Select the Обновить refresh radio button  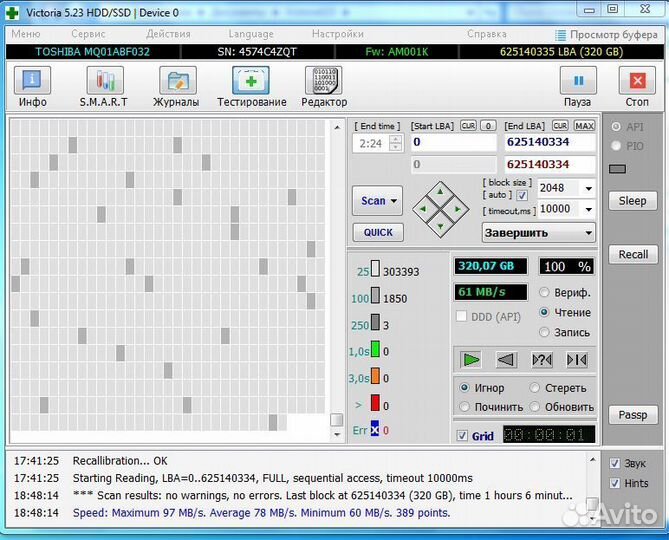[535, 407]
